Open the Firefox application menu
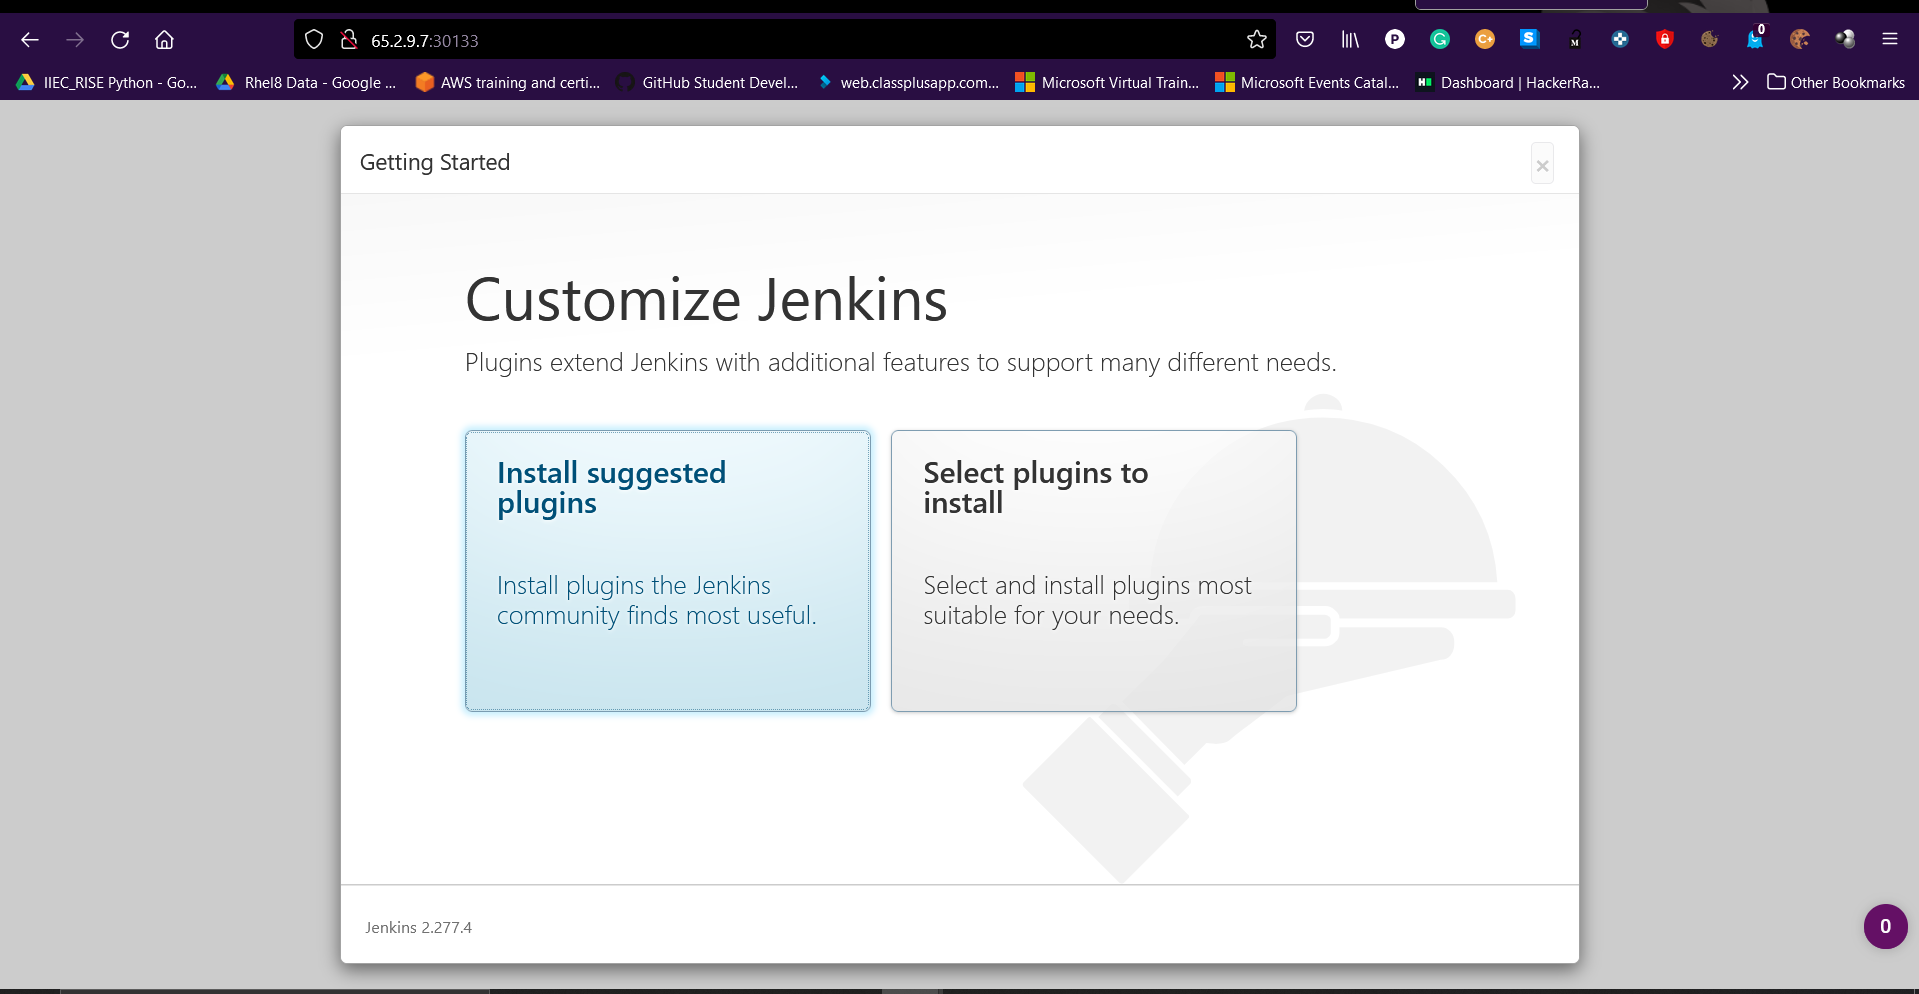The width and height of the screenshot is (1919, 994). click(1889, 40)
